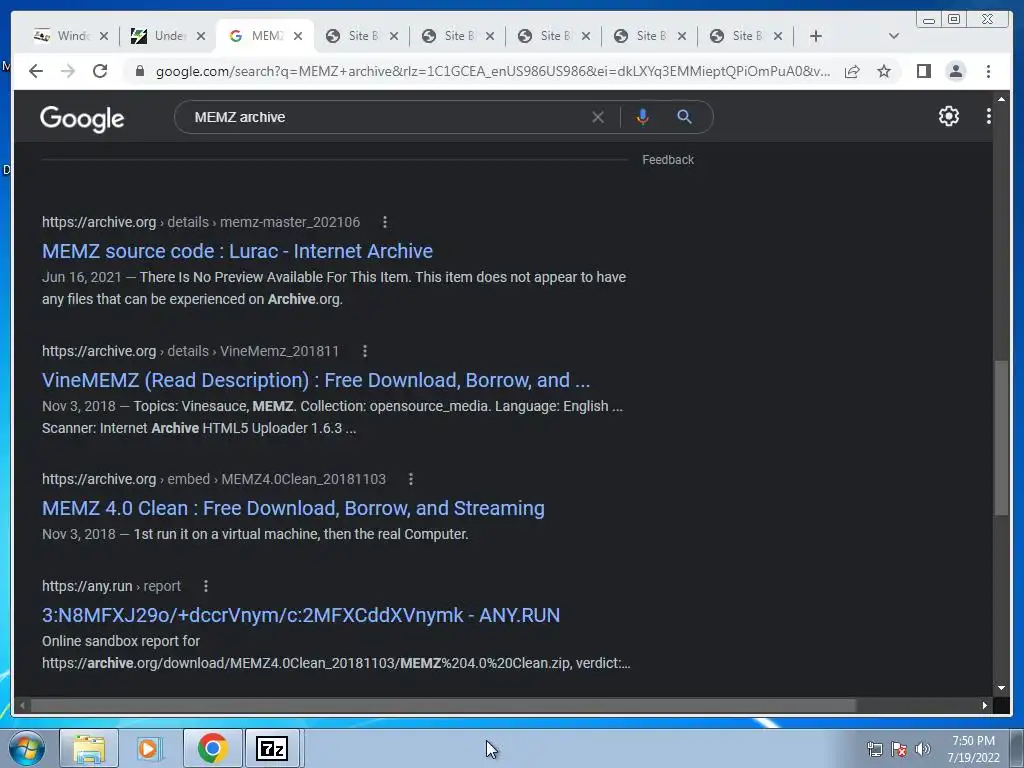Click Chrome icon in taskbar
The height and width of the screenshot is (768, 1024).
pyautogui.click(x=212, y=748)
